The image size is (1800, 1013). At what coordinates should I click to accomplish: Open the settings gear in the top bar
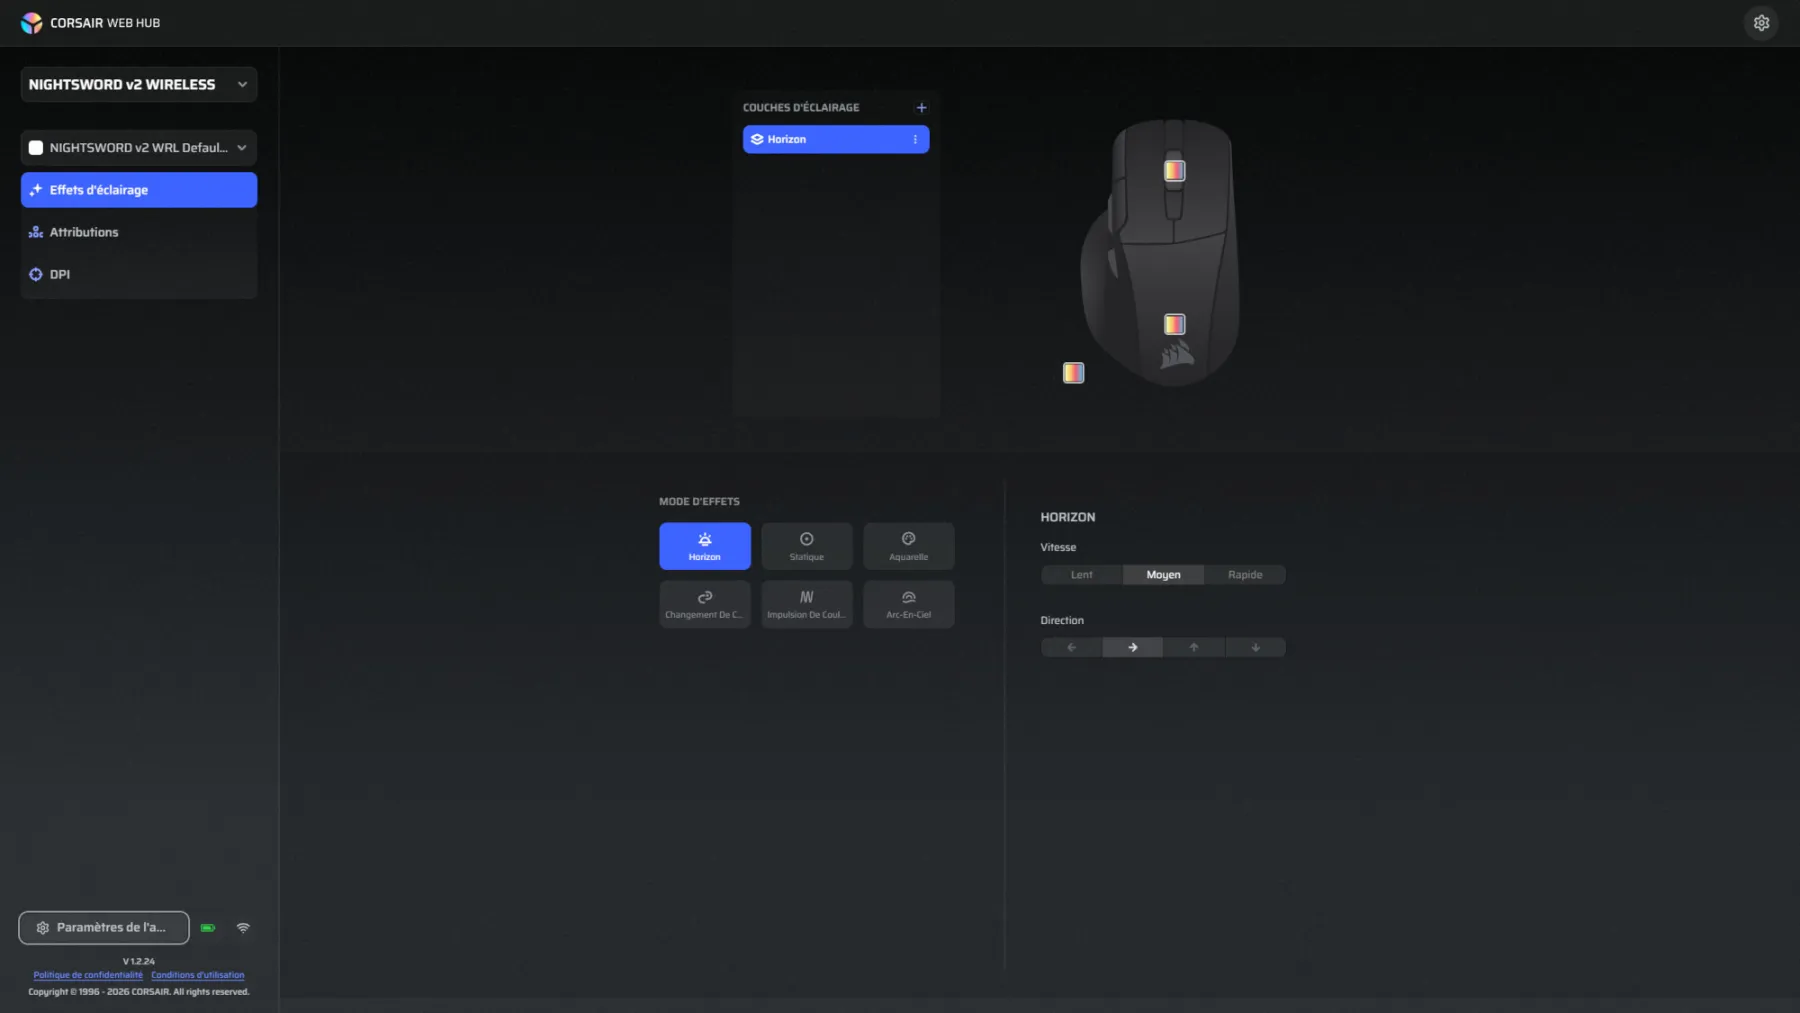point(1761,23)
